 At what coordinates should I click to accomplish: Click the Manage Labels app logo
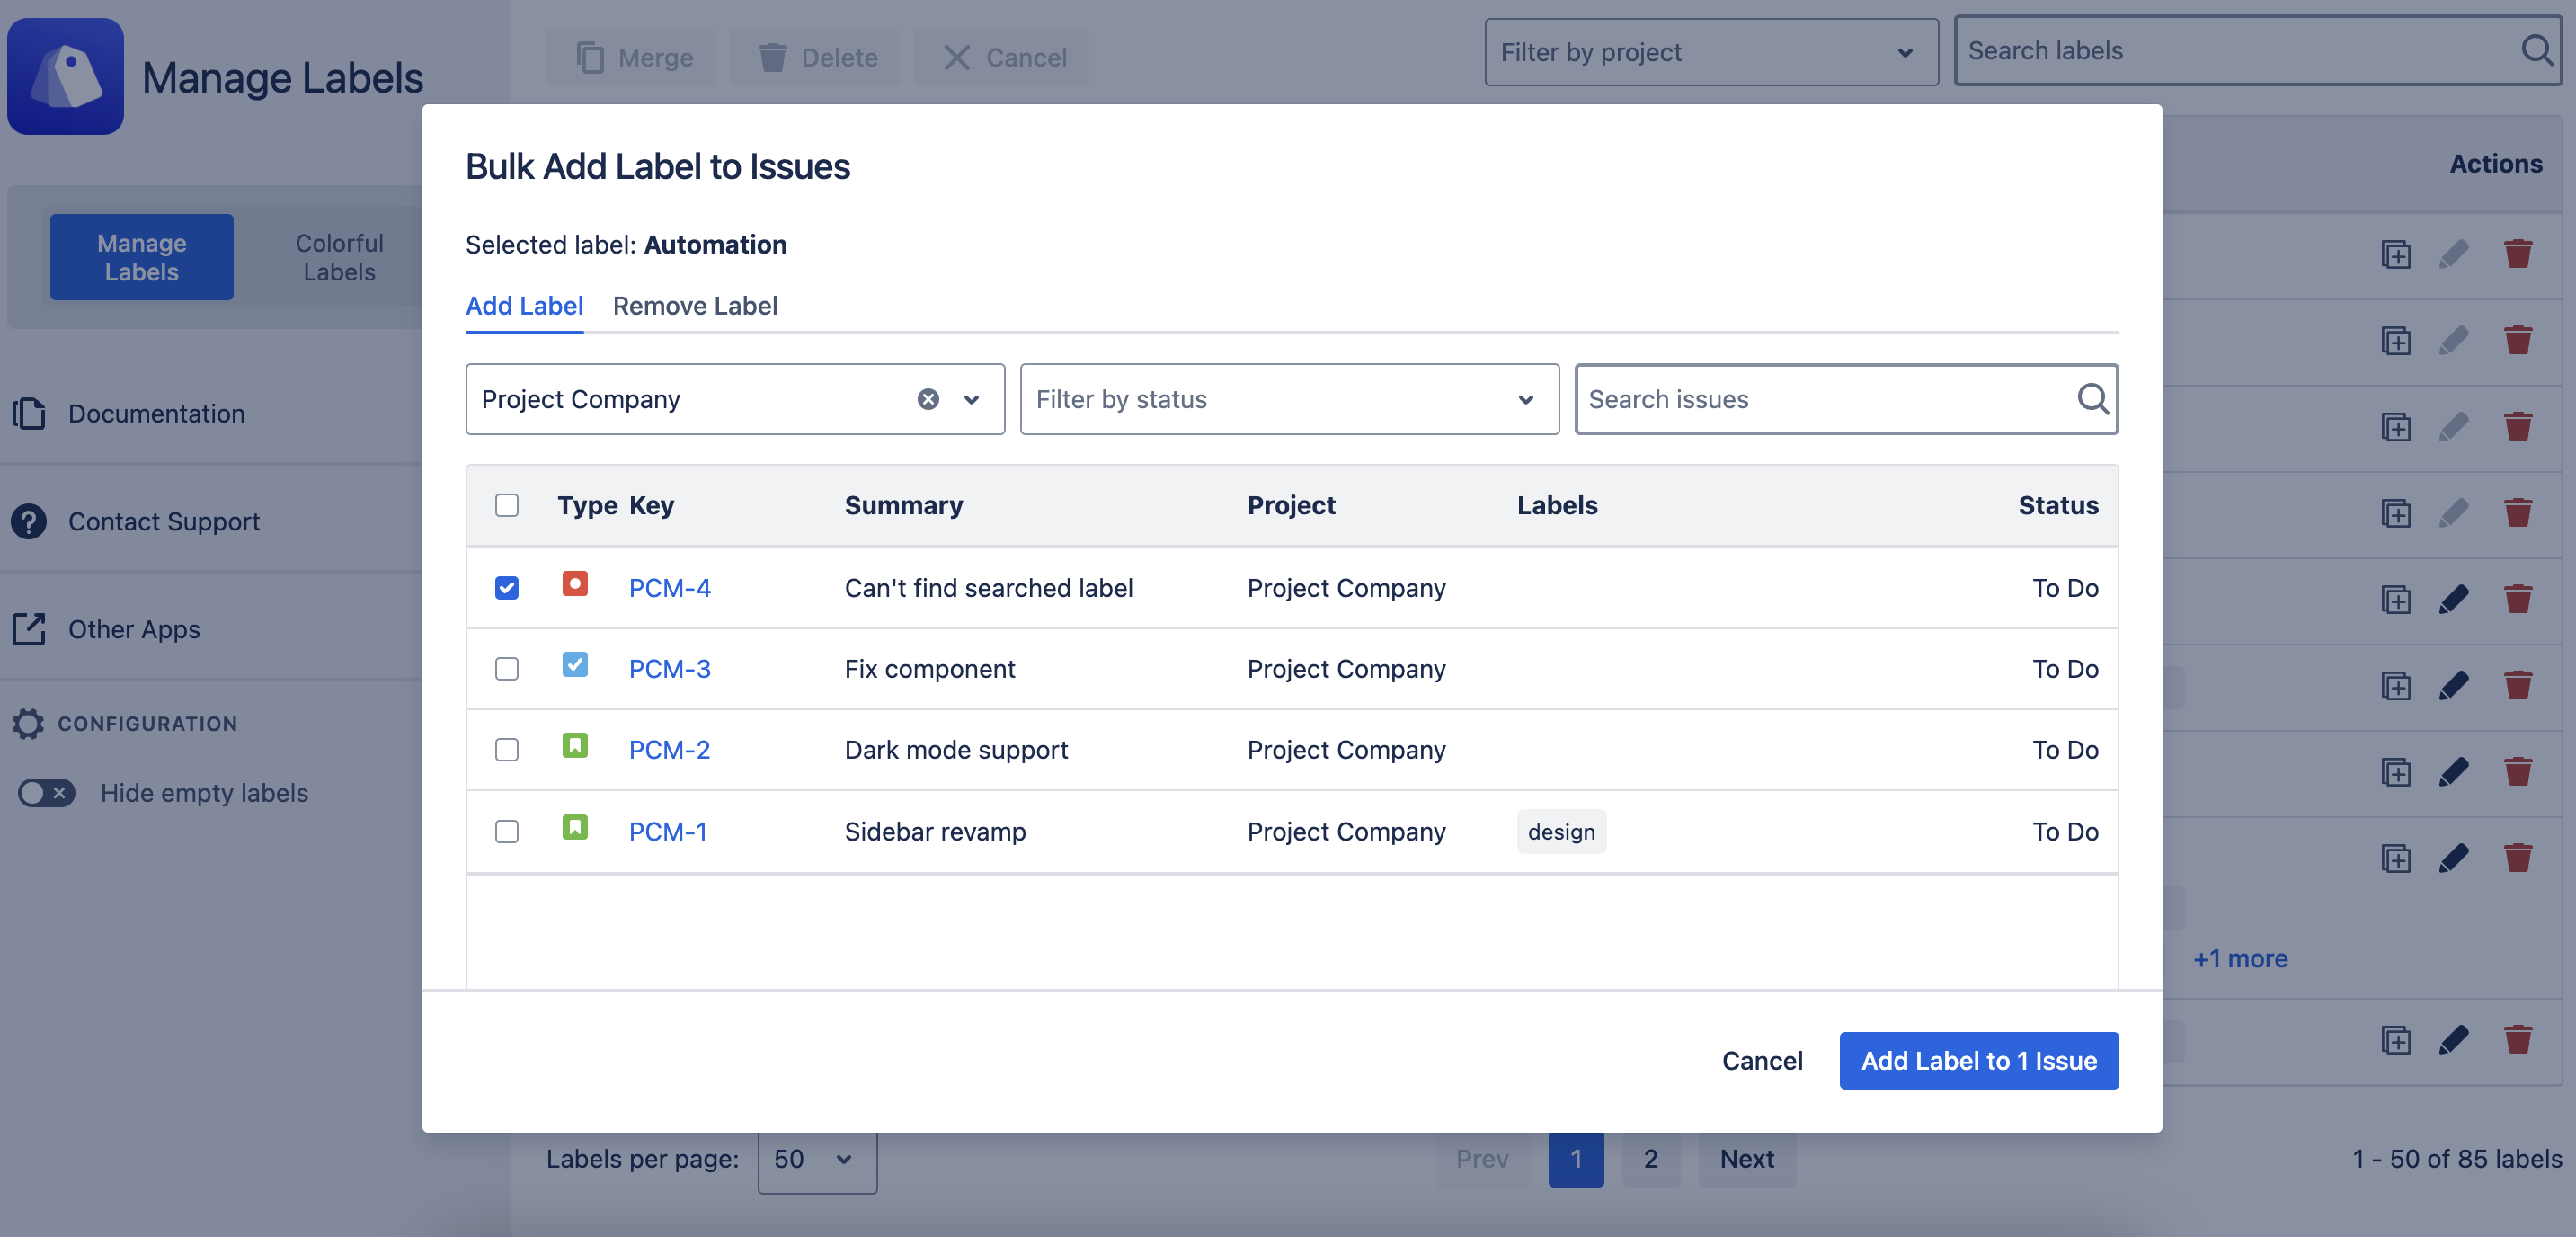(x=66, y=76)
